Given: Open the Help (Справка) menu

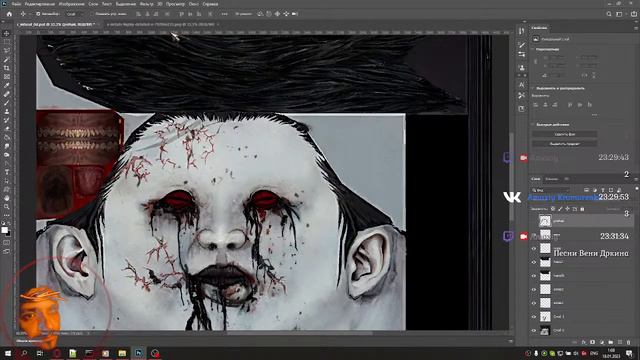Looking at the screenshot, I should click(x=210, y=4).
